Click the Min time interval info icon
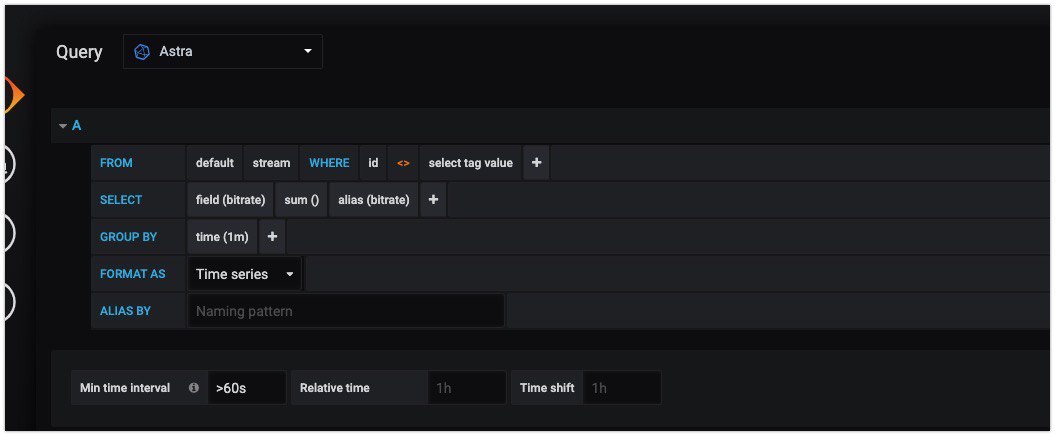The height and width of the screenshot is (436, 1055). (x=194, y=388)
